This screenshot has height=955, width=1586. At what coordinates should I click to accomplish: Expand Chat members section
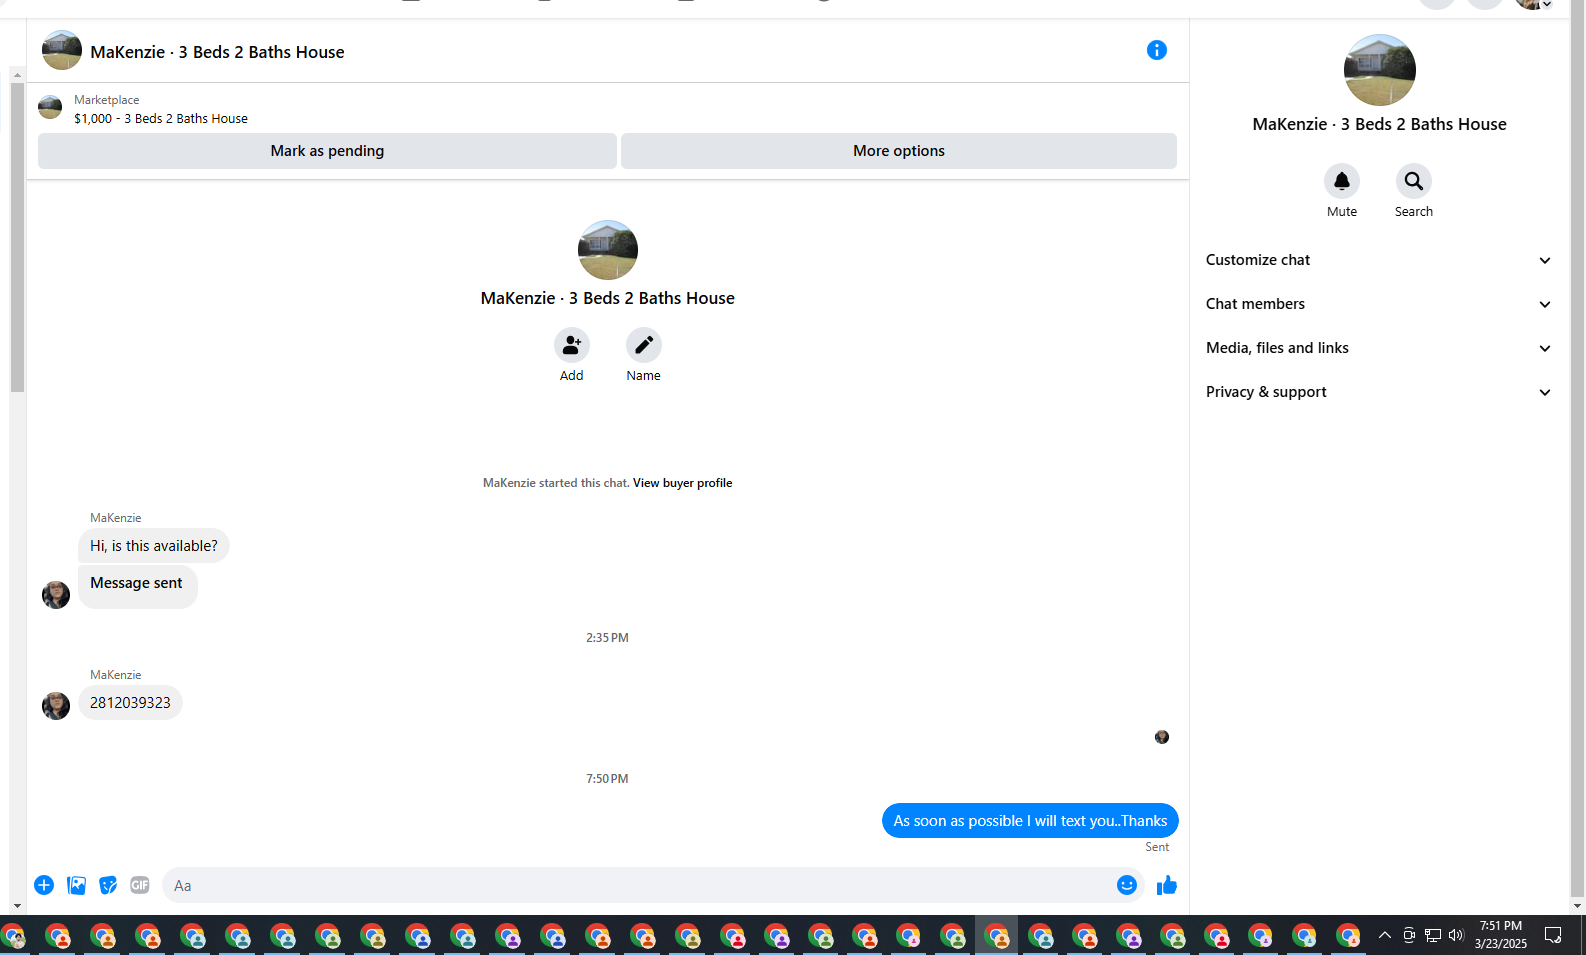pos(1379,304)
